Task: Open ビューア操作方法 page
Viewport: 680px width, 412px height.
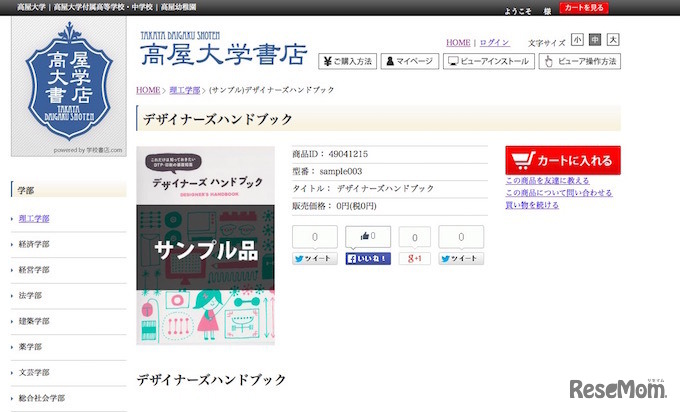Action: 580,61
